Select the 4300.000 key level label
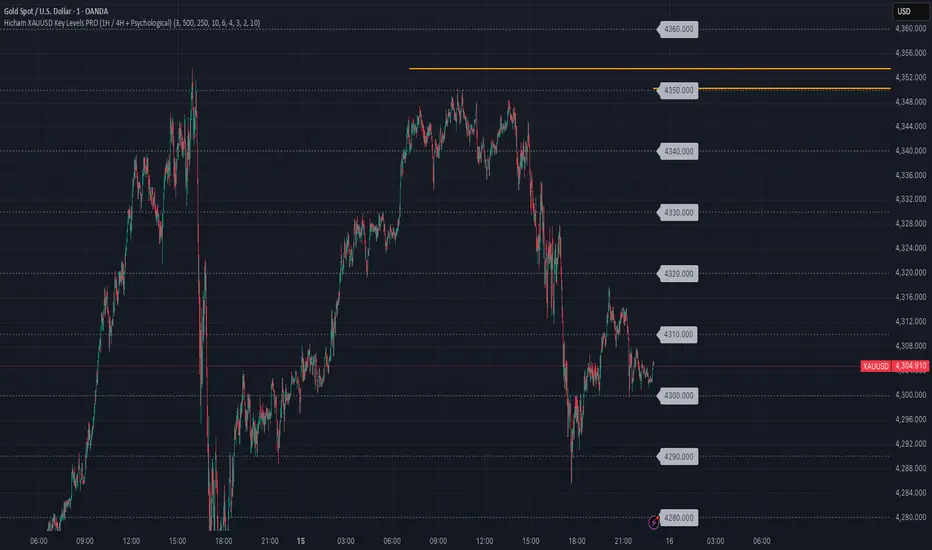Image resolution: width=932 pixels, height=550 pixels. pos(677,396)
